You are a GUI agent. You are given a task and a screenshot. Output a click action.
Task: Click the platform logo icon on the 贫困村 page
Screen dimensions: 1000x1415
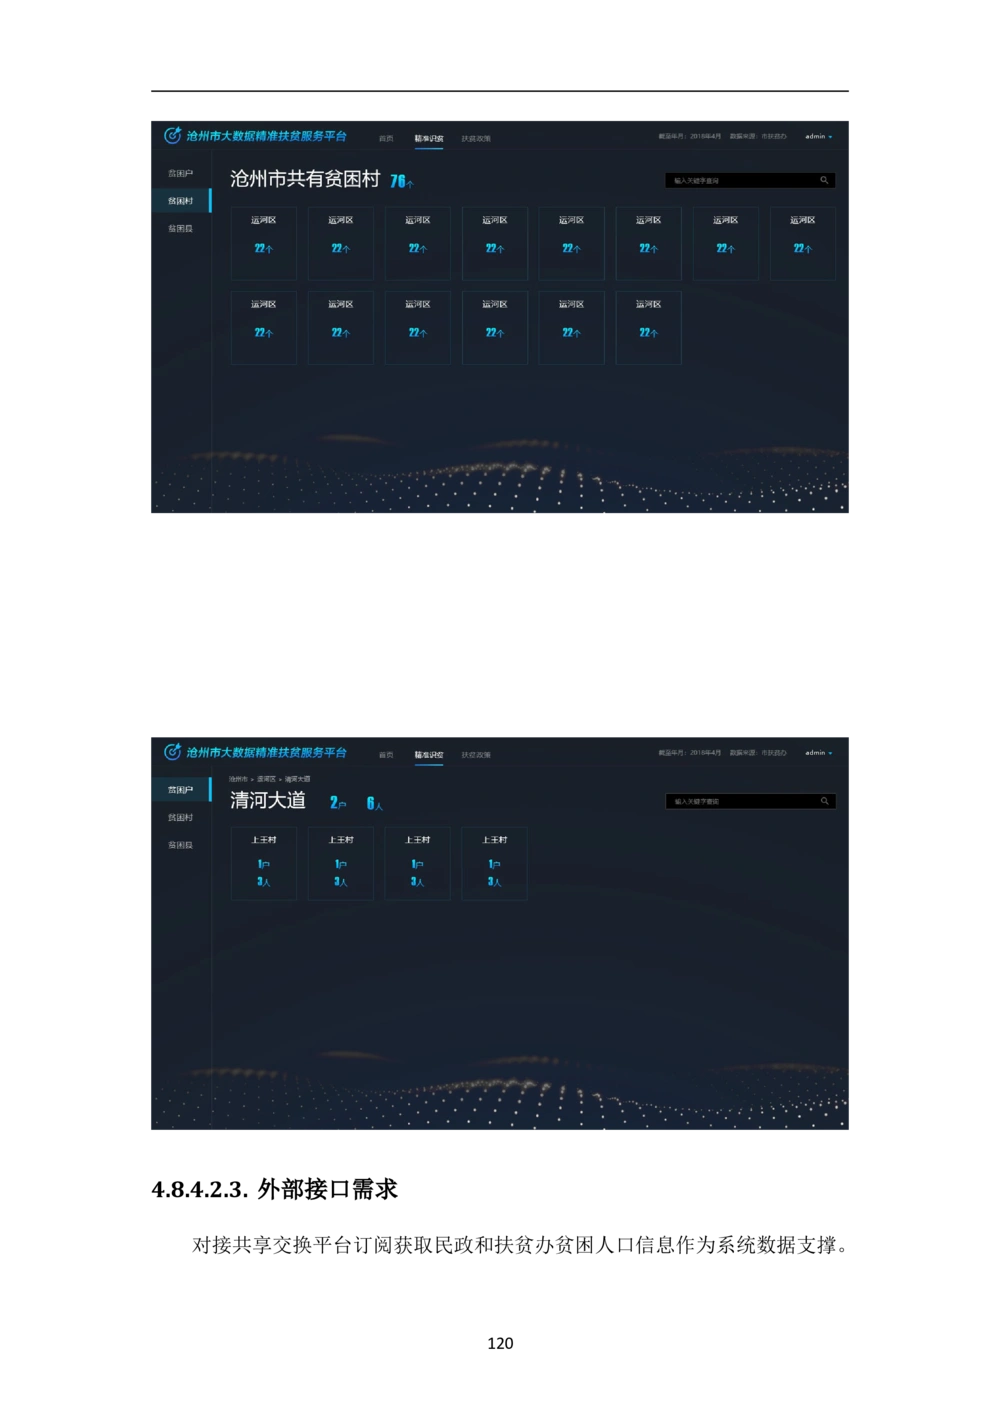[172, 136]
